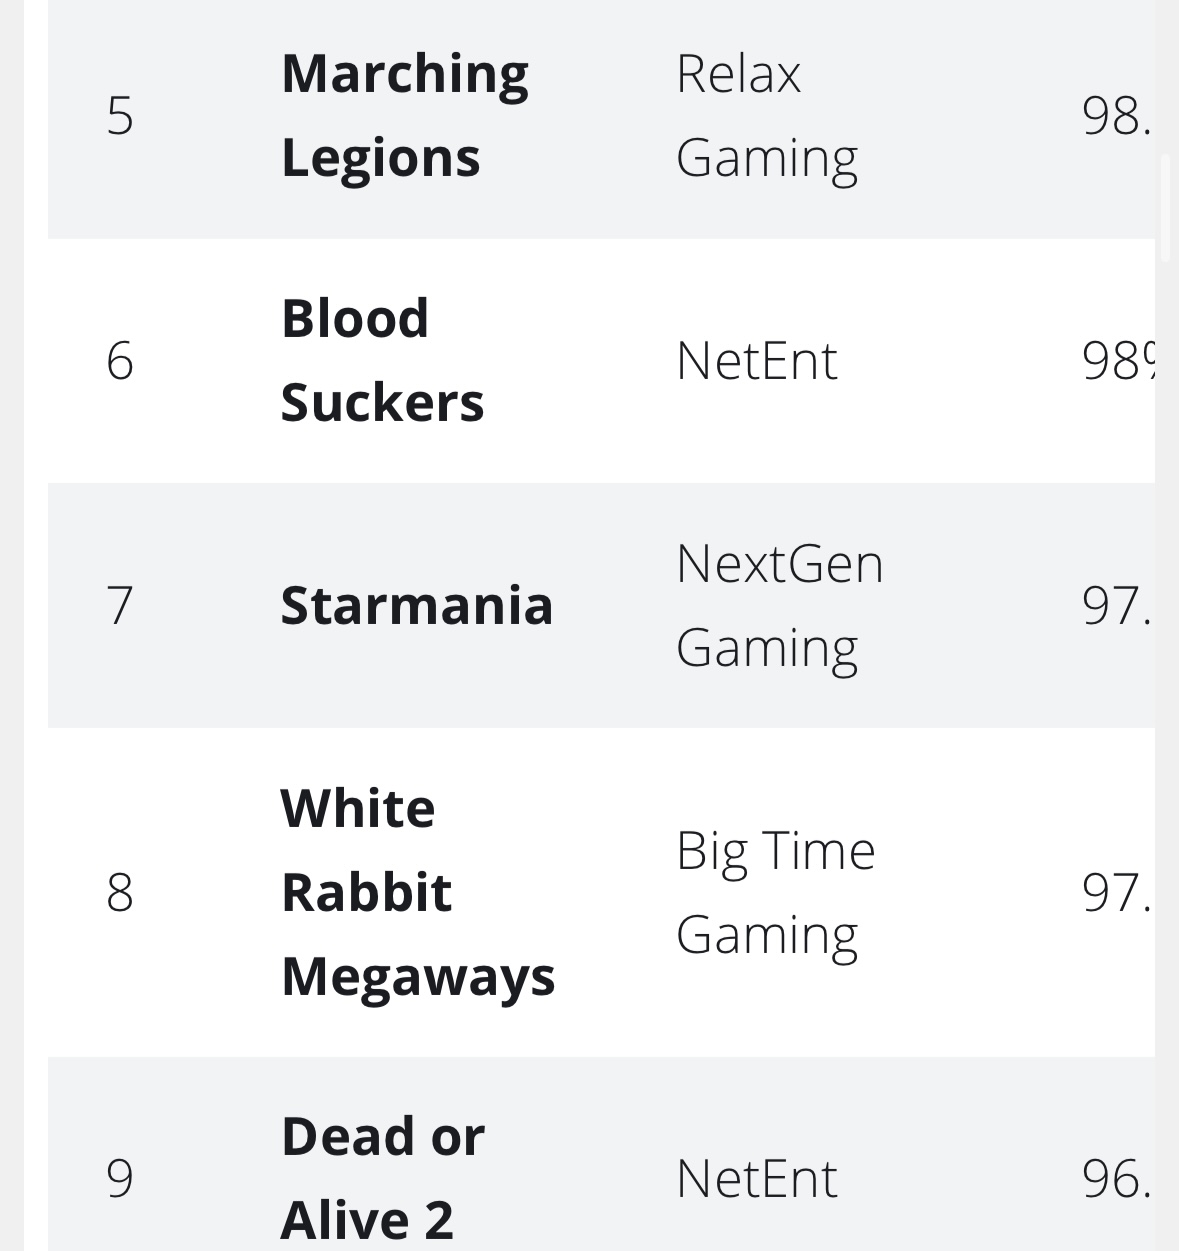Screen dimensions: 1179x1251
Task: Open White Rabbit Megaways entry
Action: [x=418, y=892]
